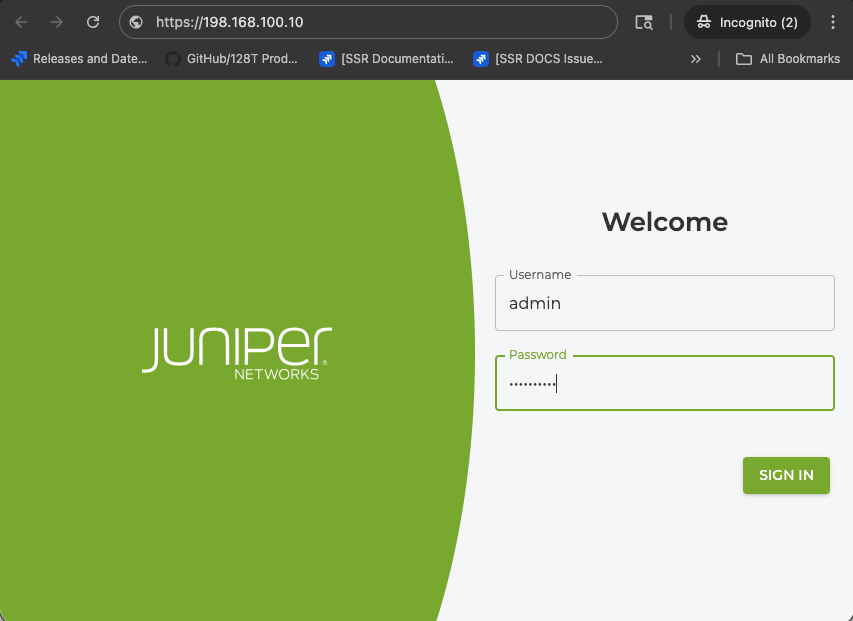Focus the Username field
Image resolution: width=853 pixels, height=621 pixels.
665,303
